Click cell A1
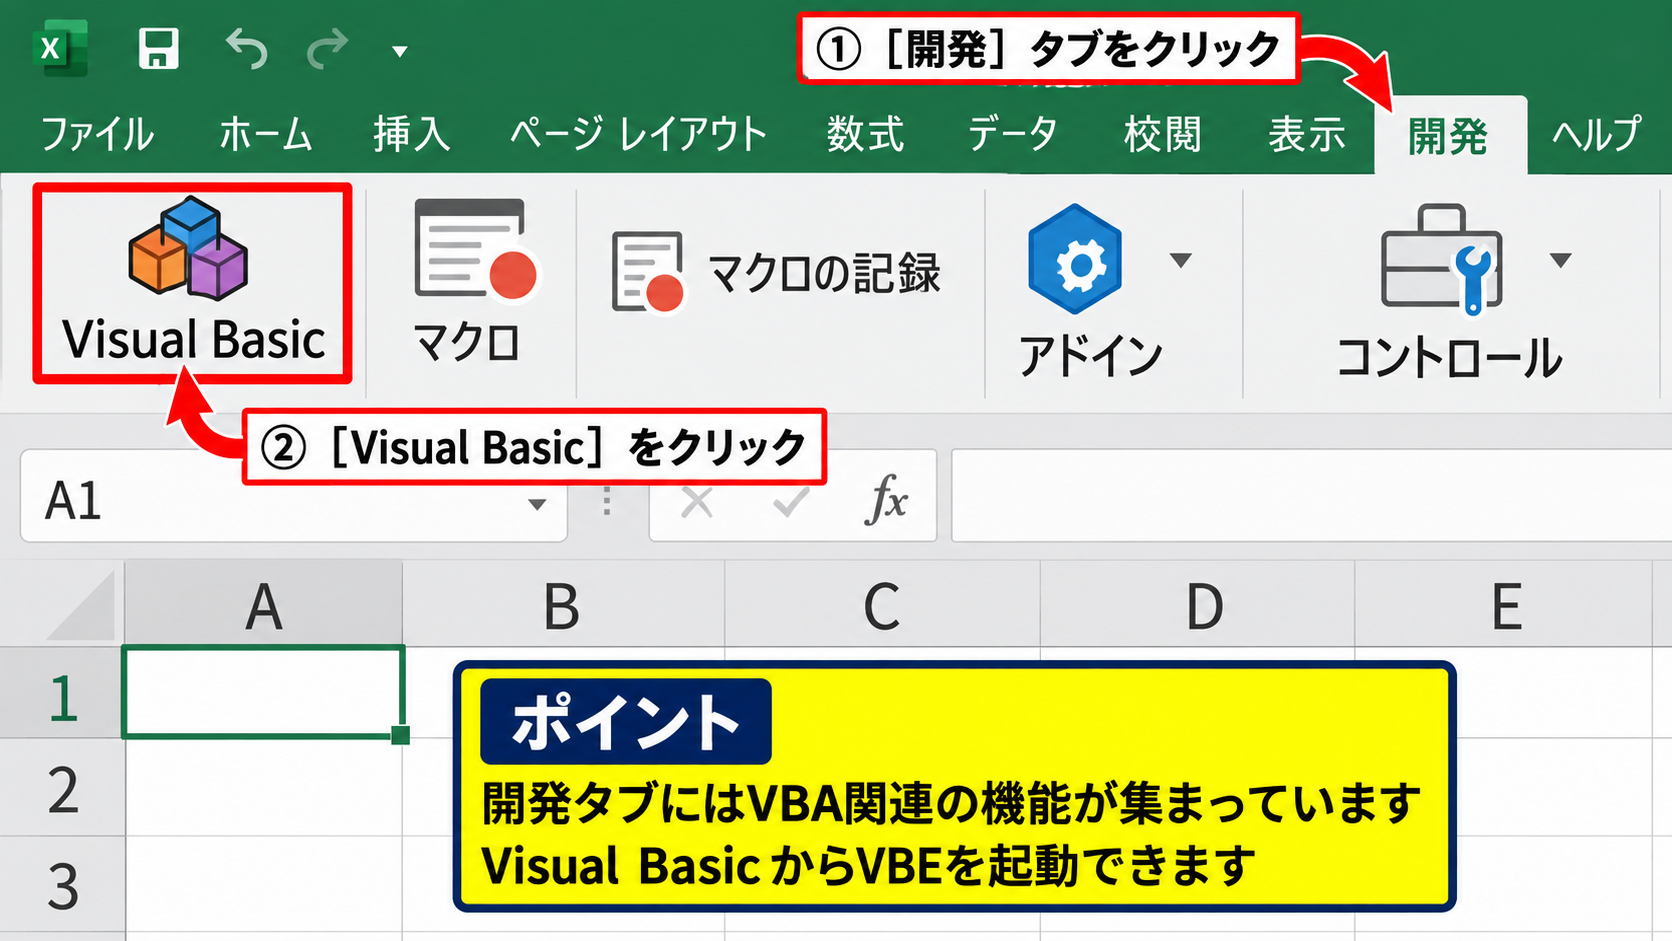The image size is (1672, 941). tap(263, 692)
